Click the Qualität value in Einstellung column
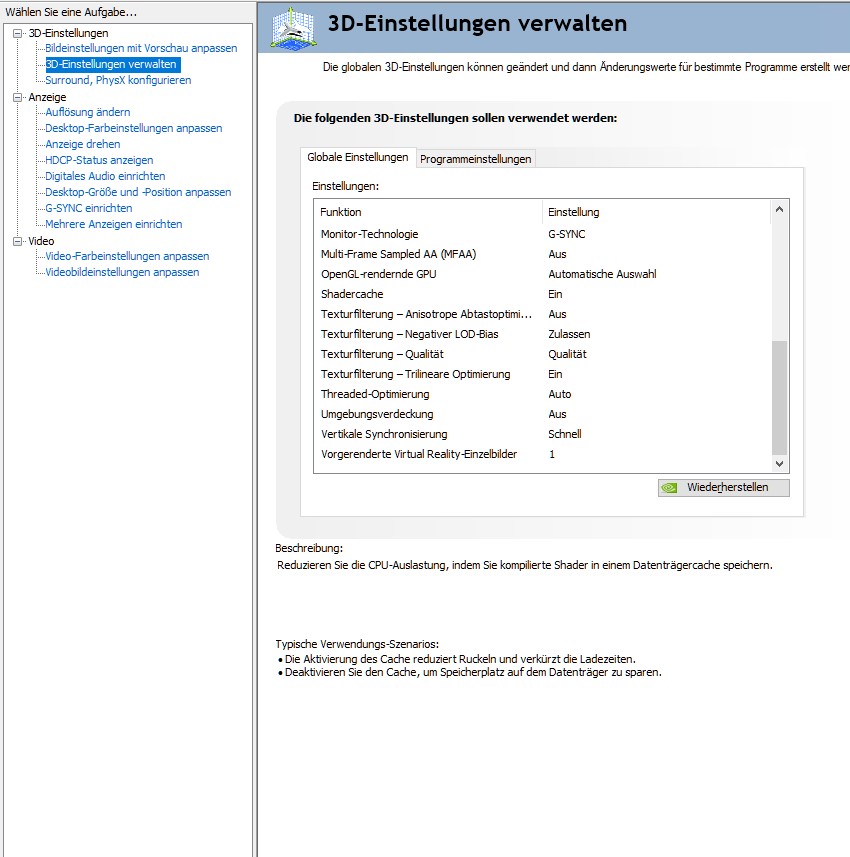850x857 pixels. [567, 354]
